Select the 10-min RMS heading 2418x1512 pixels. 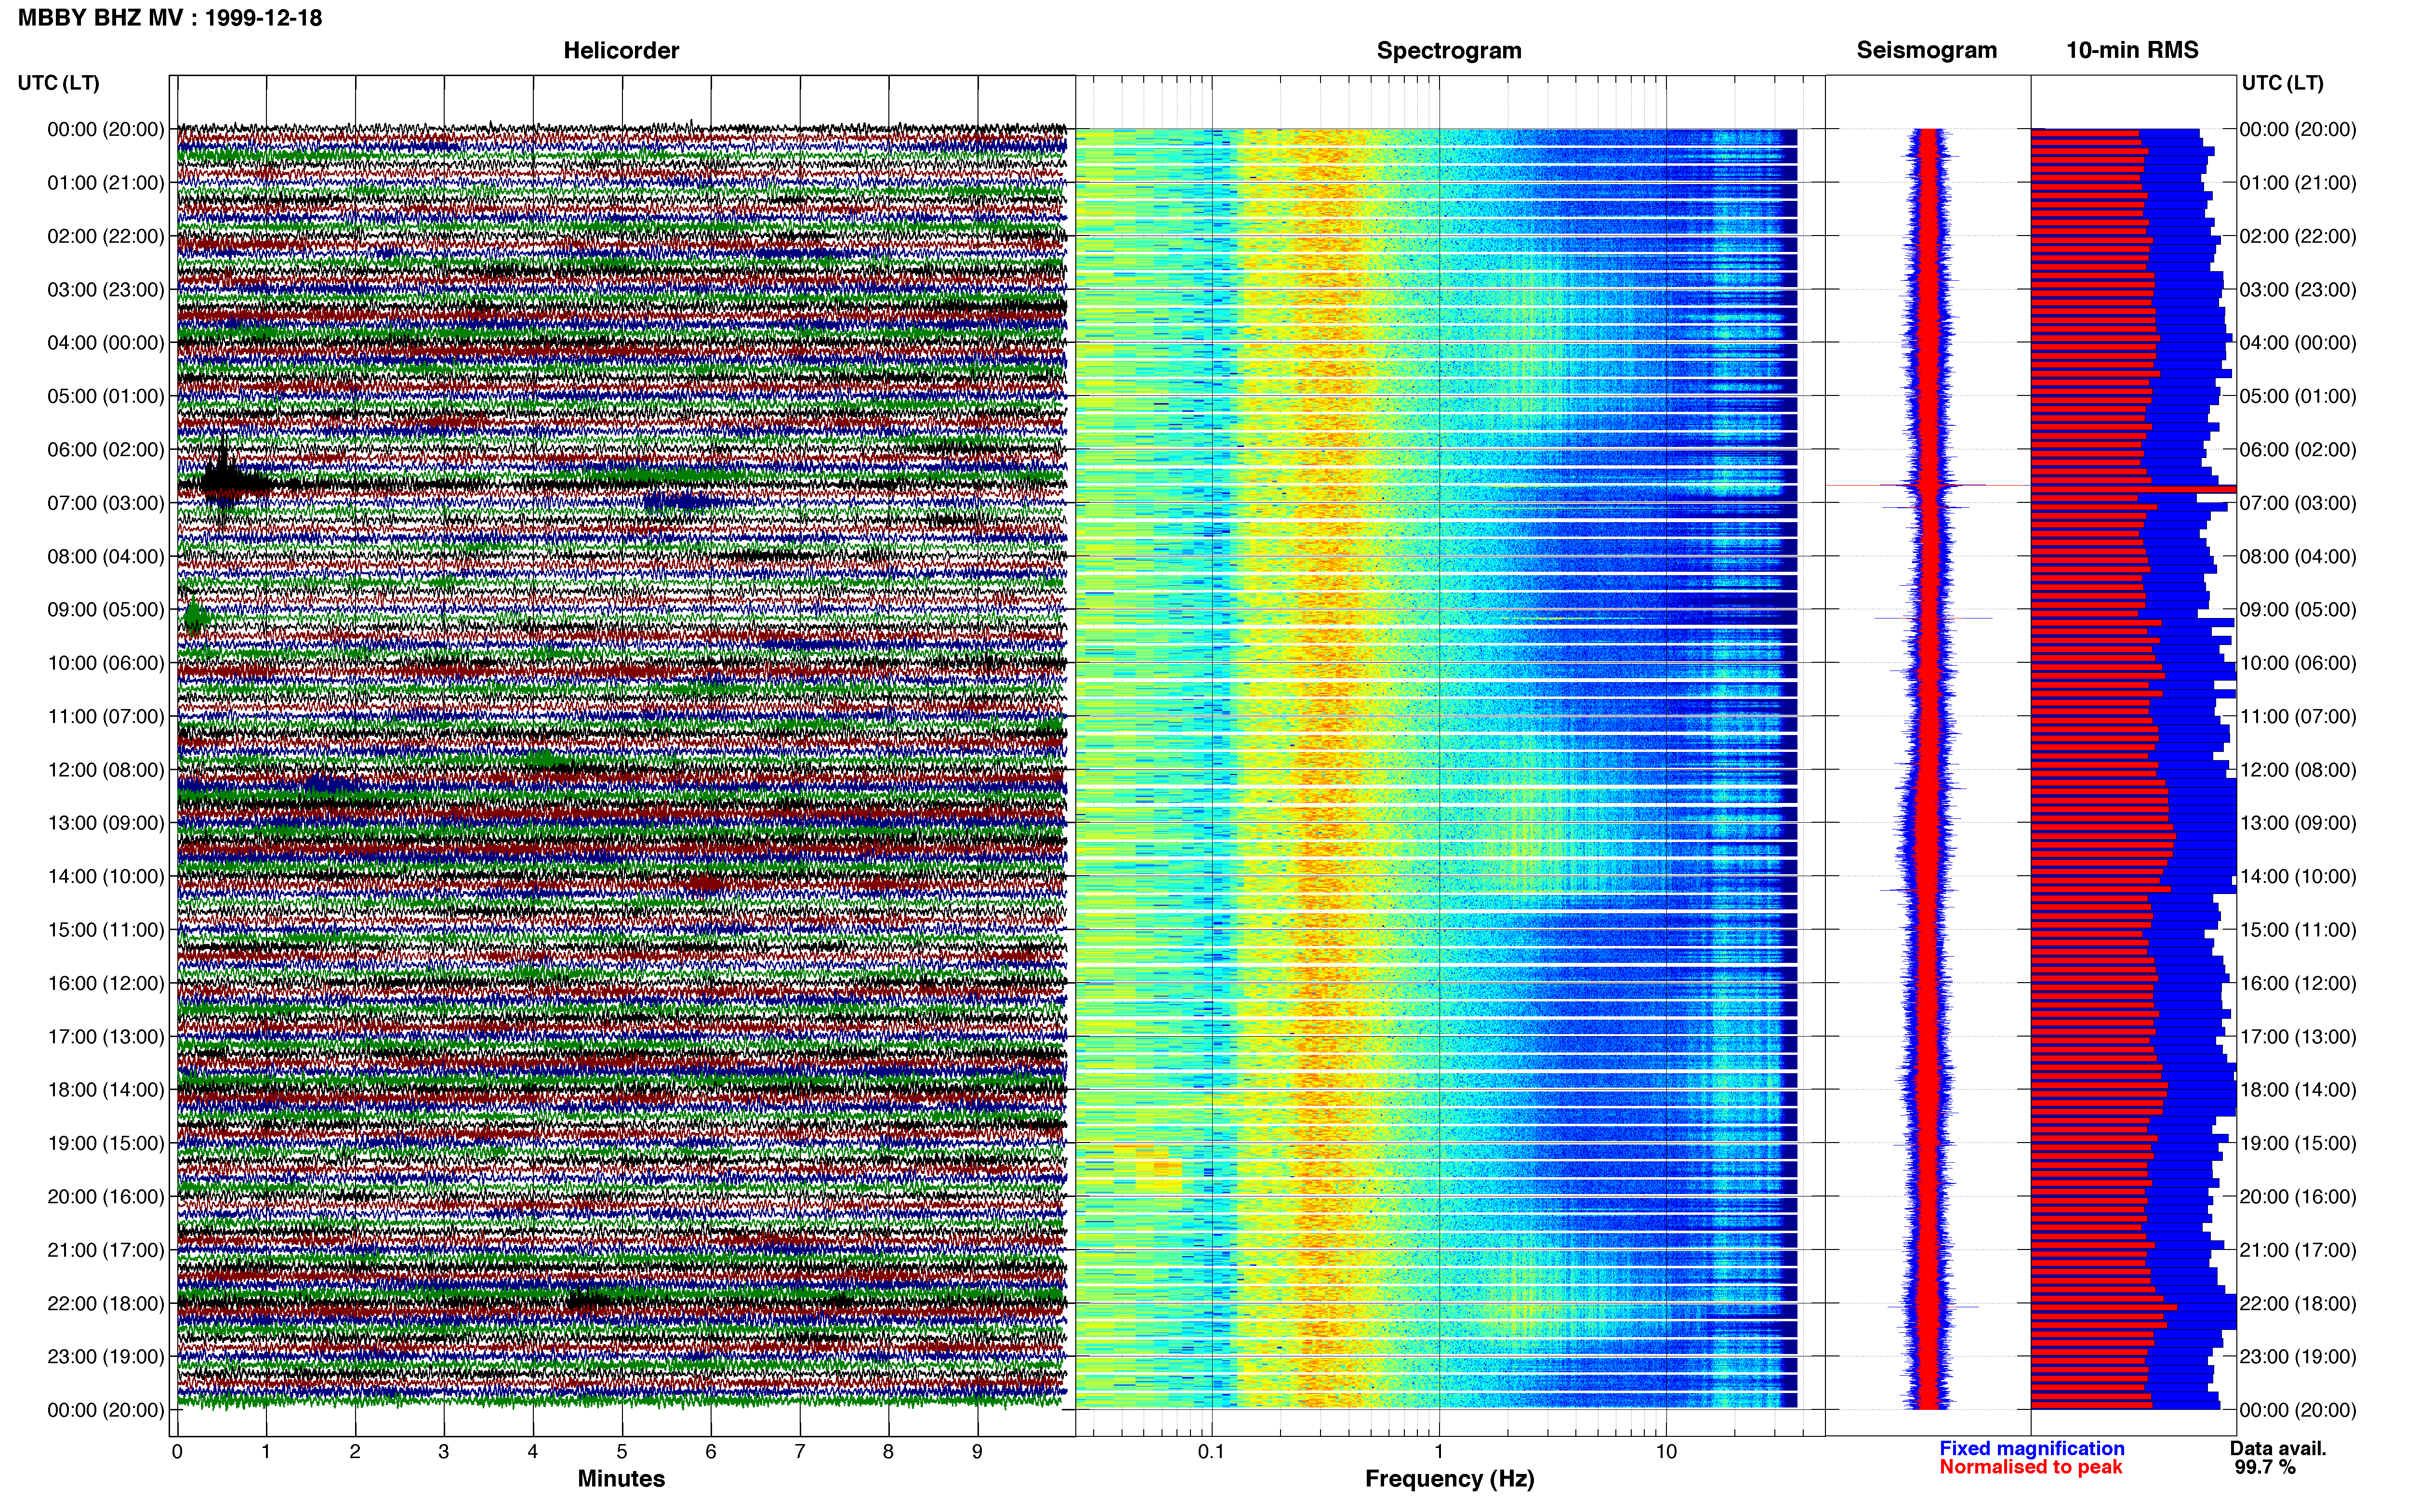coord(2132,50)
